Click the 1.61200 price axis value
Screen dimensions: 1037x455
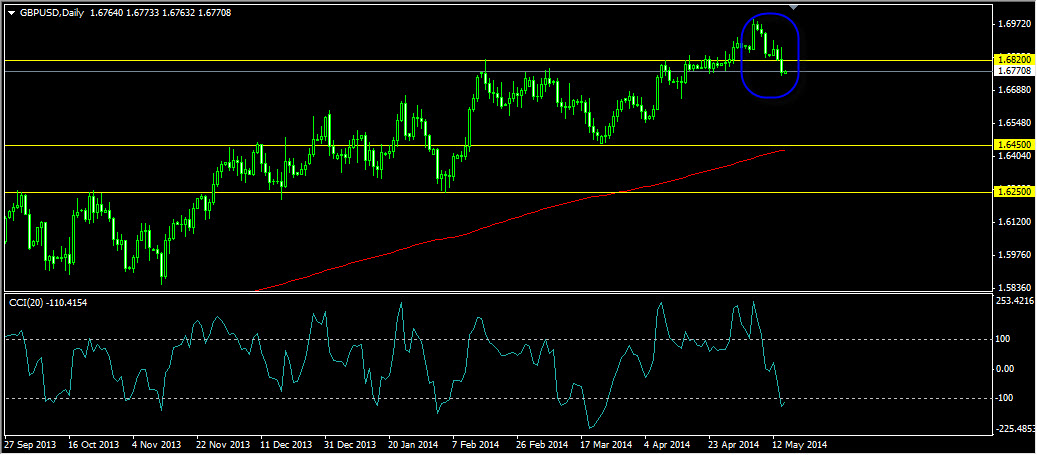coord(1016,222)
